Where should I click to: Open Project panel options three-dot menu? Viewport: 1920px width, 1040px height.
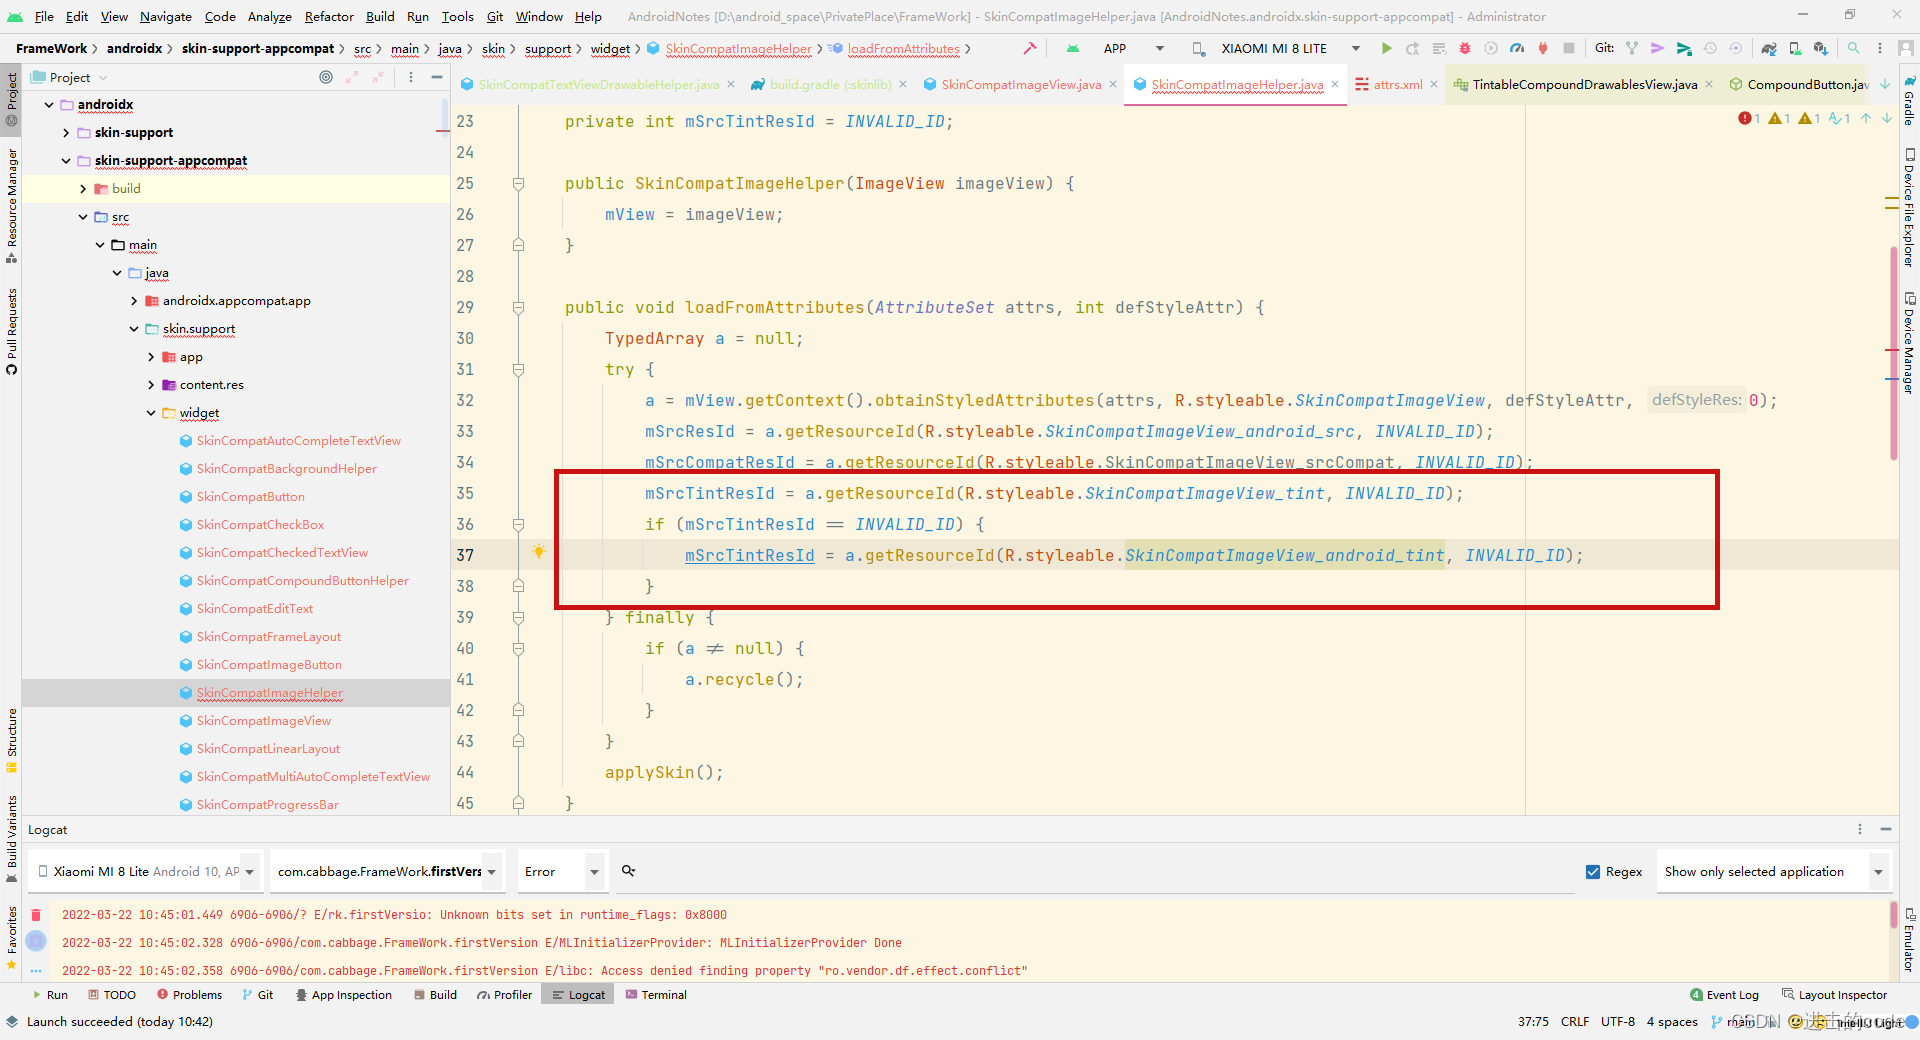point(411,77)
